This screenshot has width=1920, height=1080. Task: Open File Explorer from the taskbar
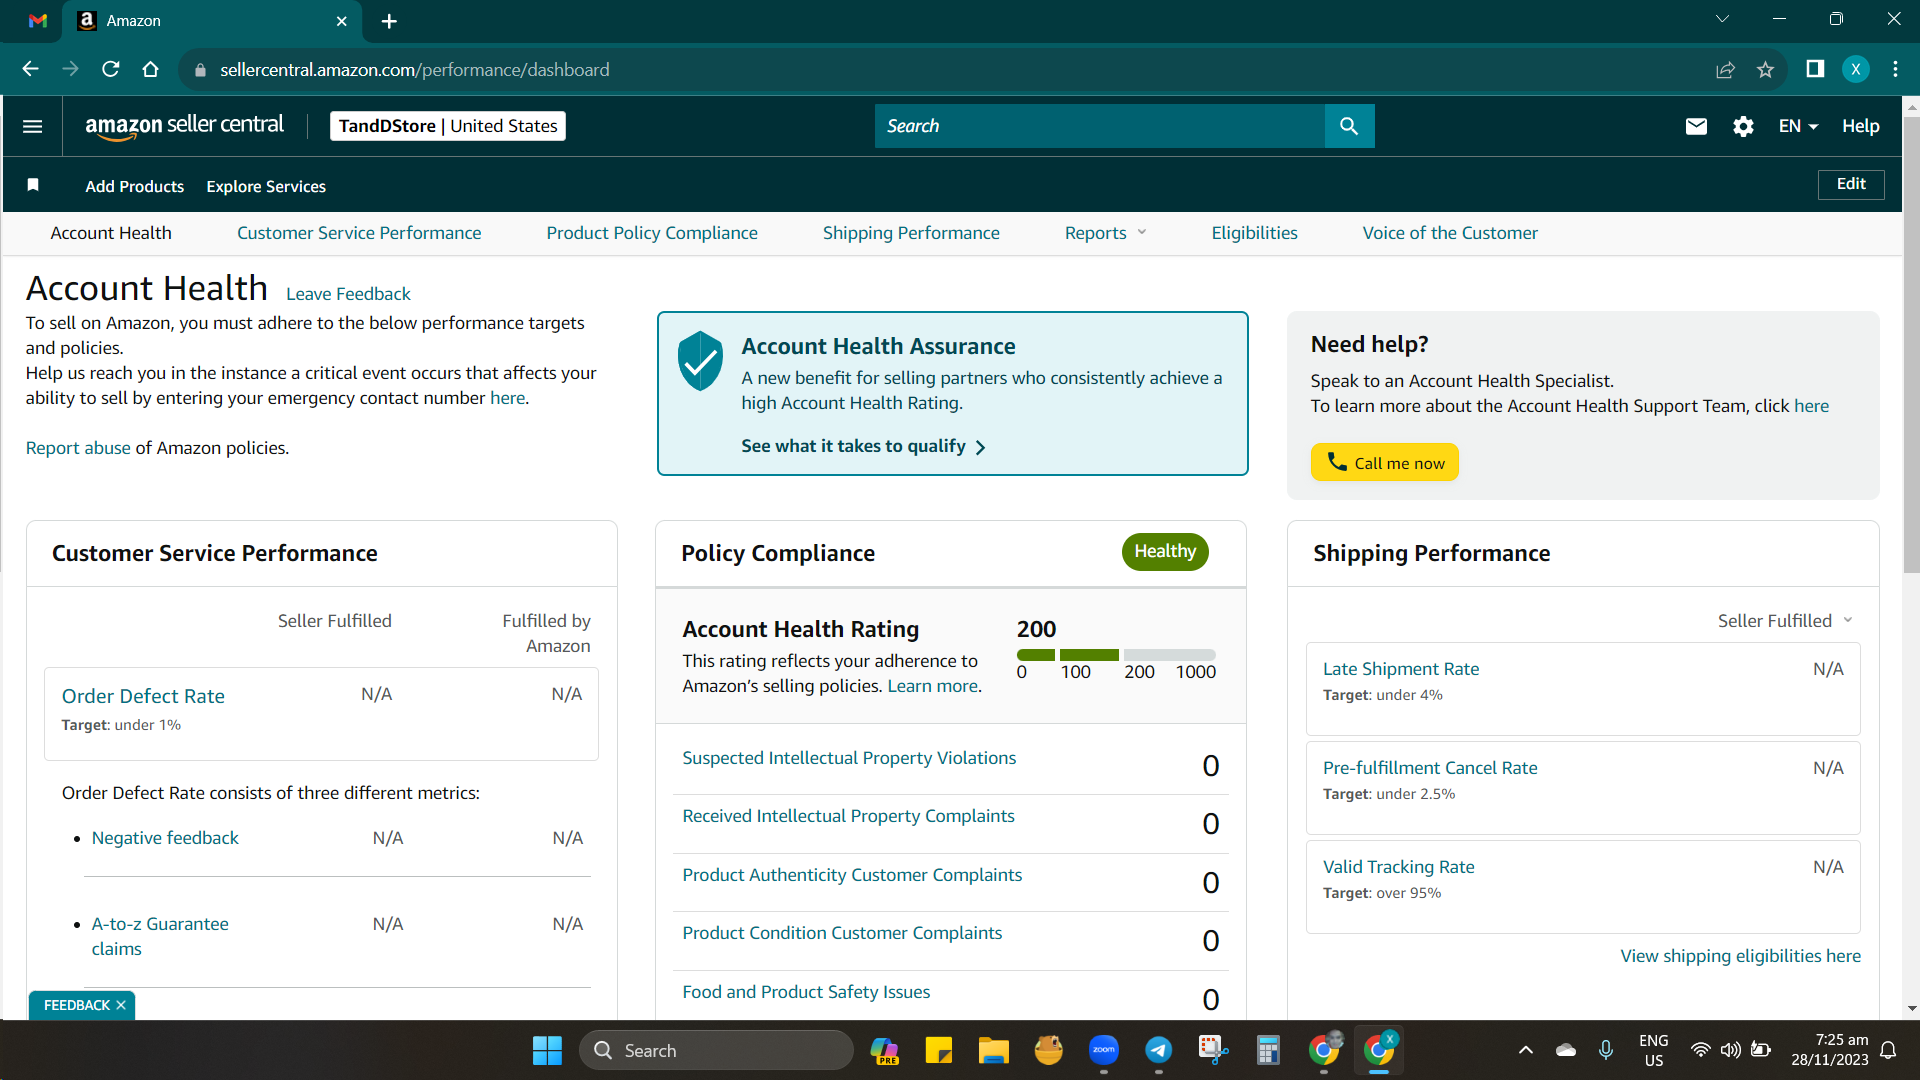point(993,1050)
